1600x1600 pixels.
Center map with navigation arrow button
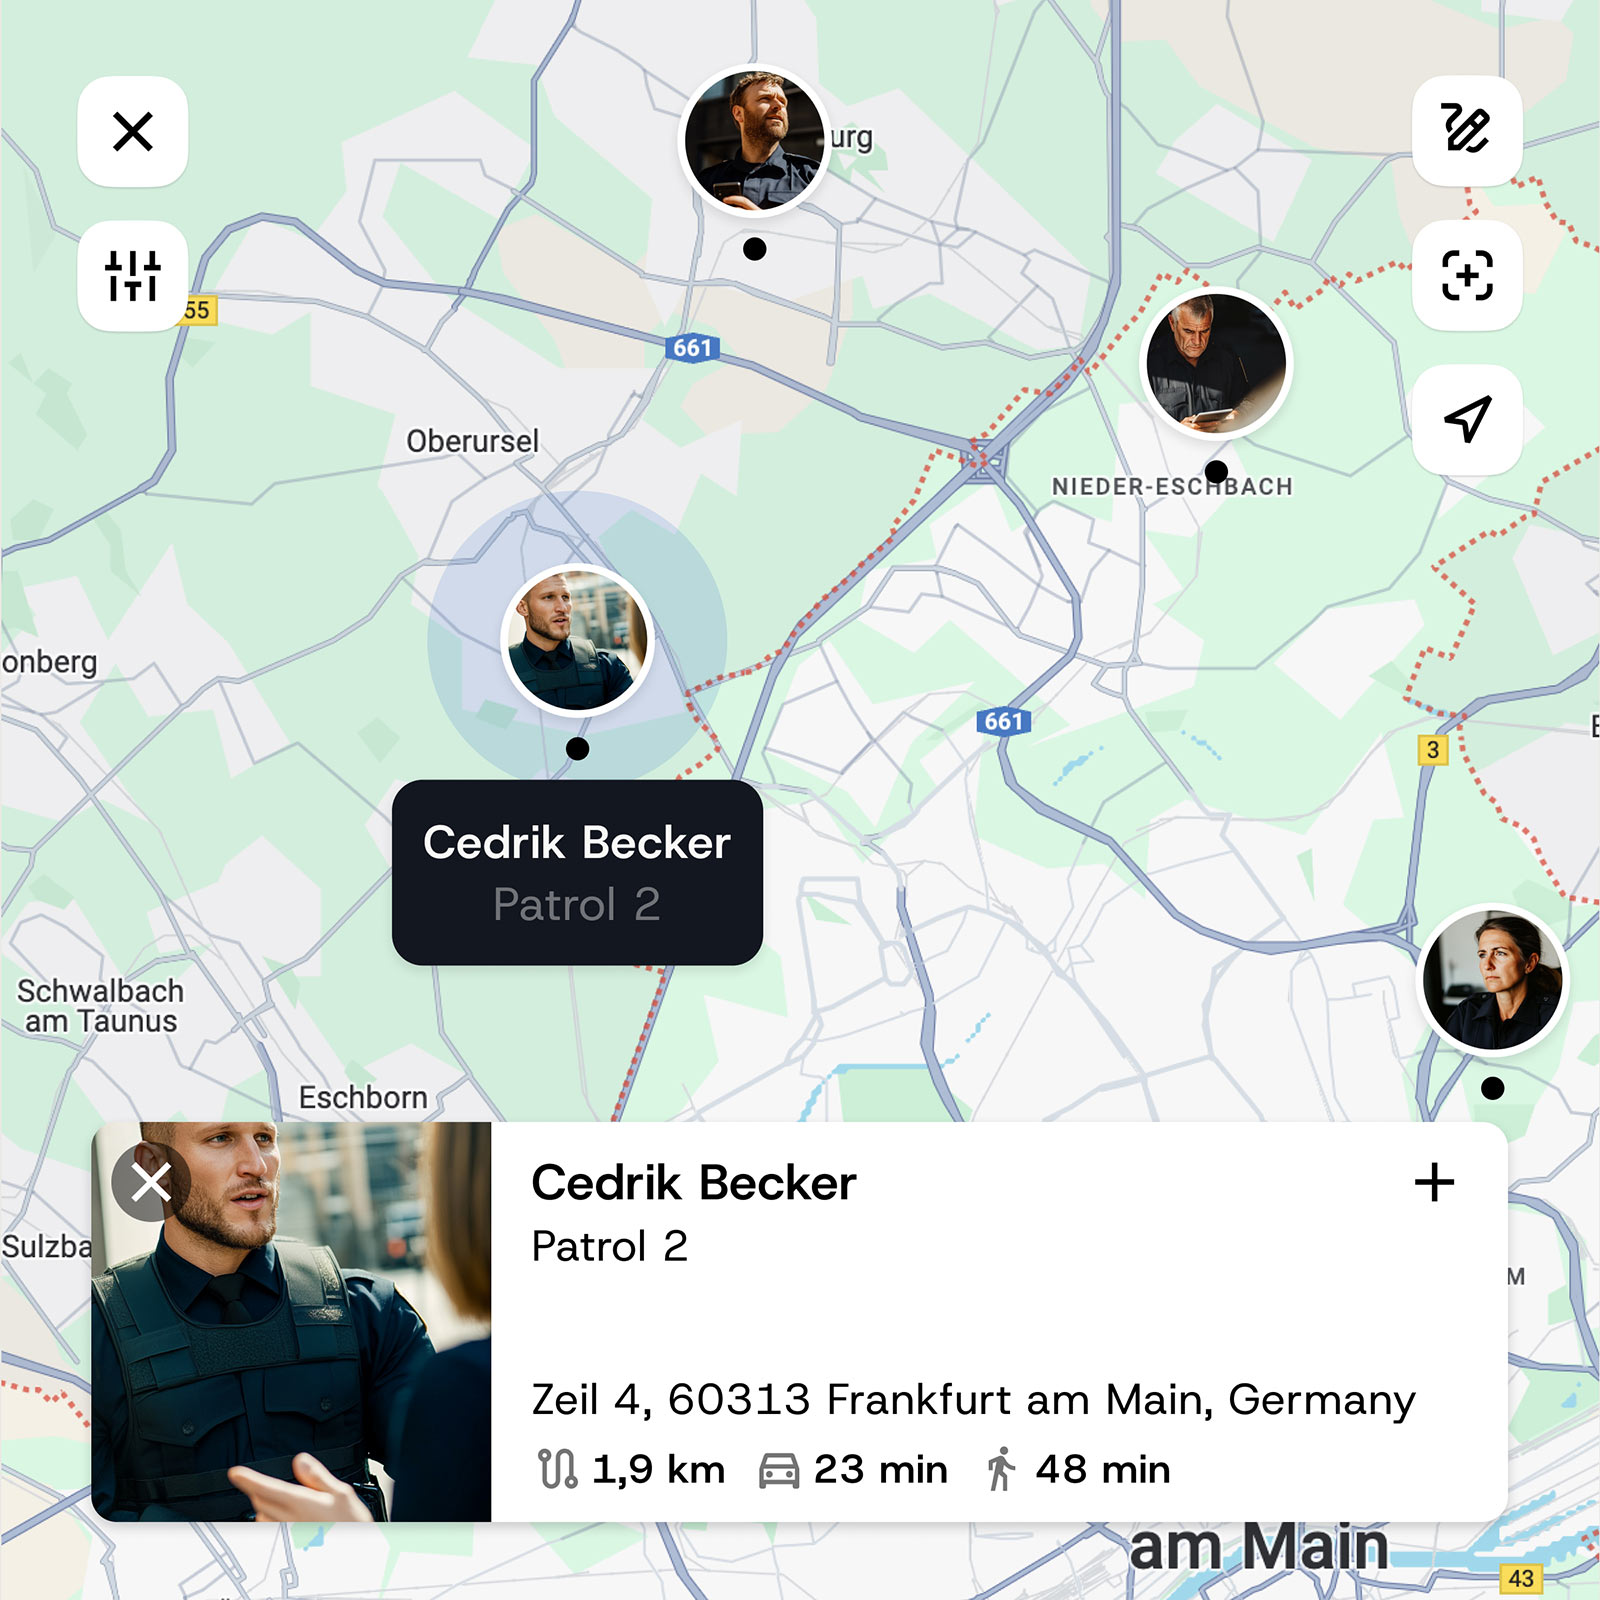click(1467, 419)
